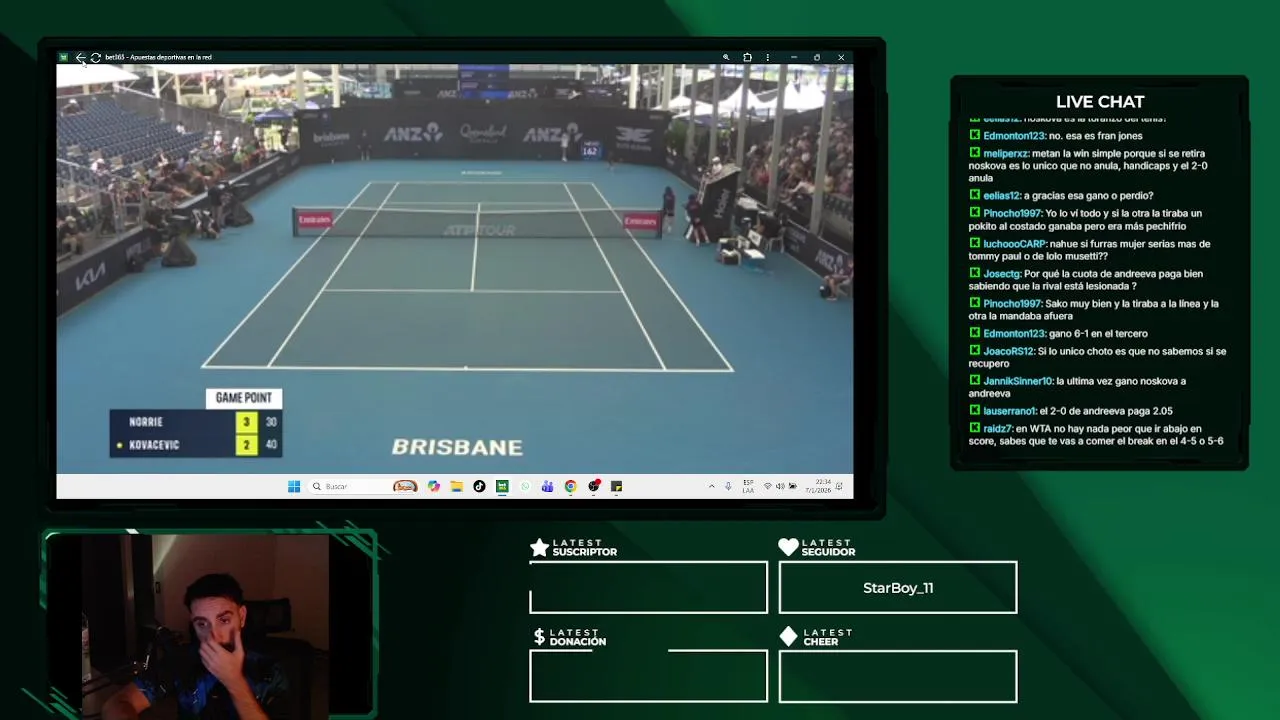The image size is (1280, 720).
Task: Minimize the bet365 window
Action: tap(793, 57)
